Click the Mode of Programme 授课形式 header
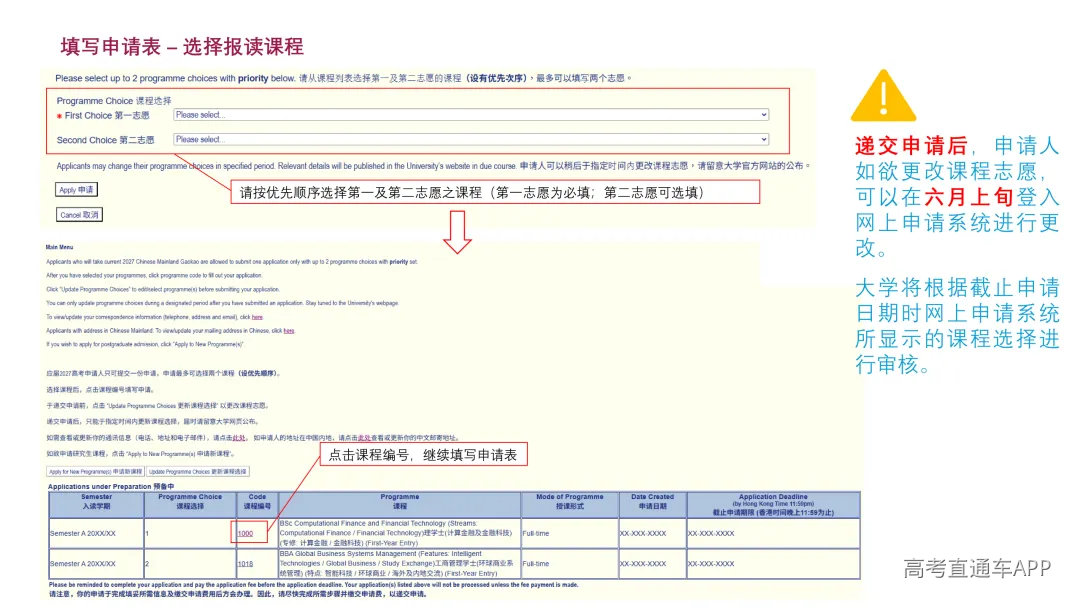Viewport: 1080px width, 608px height. pyautogui.click(x=570, y=505)
